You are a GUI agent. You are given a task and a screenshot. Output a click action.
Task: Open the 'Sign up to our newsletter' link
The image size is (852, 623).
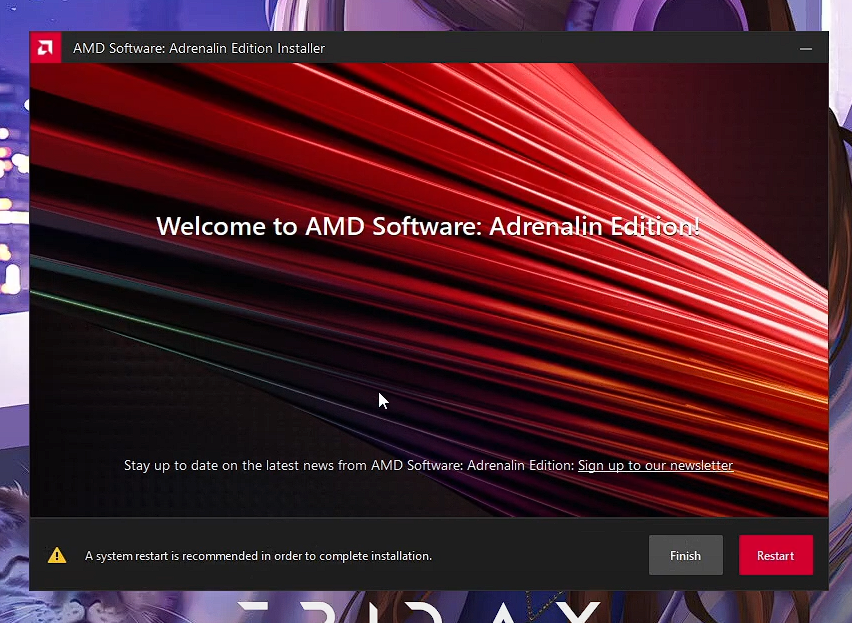coord(655,465)
